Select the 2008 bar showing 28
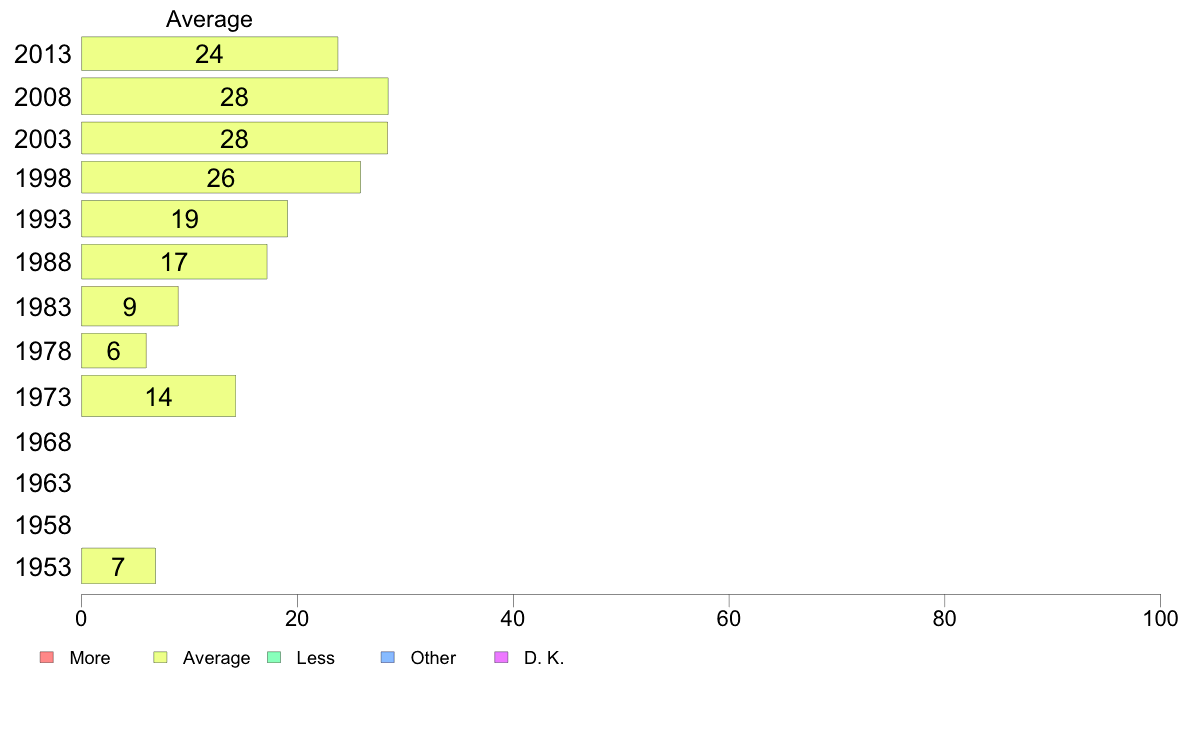The image size is (1188, 736). pos(235,96)
